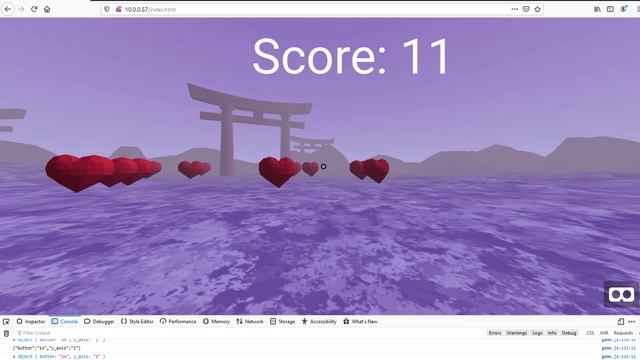The image size is (640, 360).
Task: Click the insecure connection lock icon
Action: pyautogui.click(x=118, y=9)
